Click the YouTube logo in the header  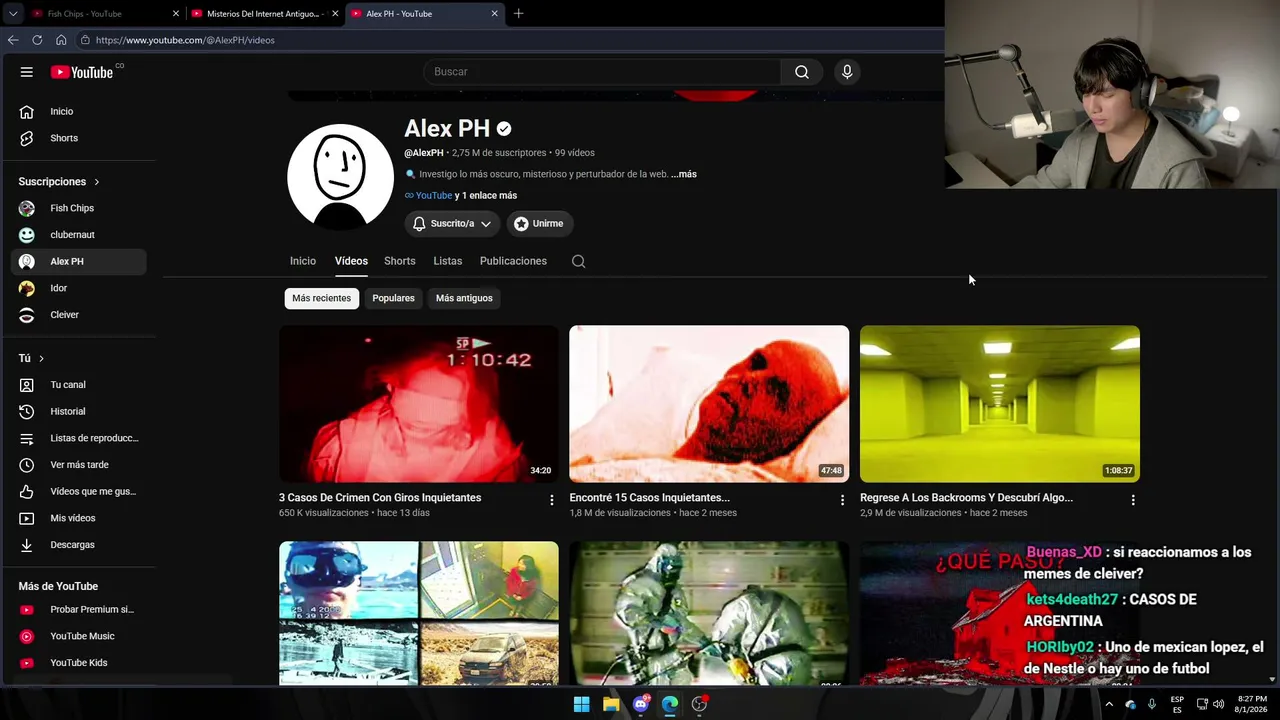click(x=82, y=72)
